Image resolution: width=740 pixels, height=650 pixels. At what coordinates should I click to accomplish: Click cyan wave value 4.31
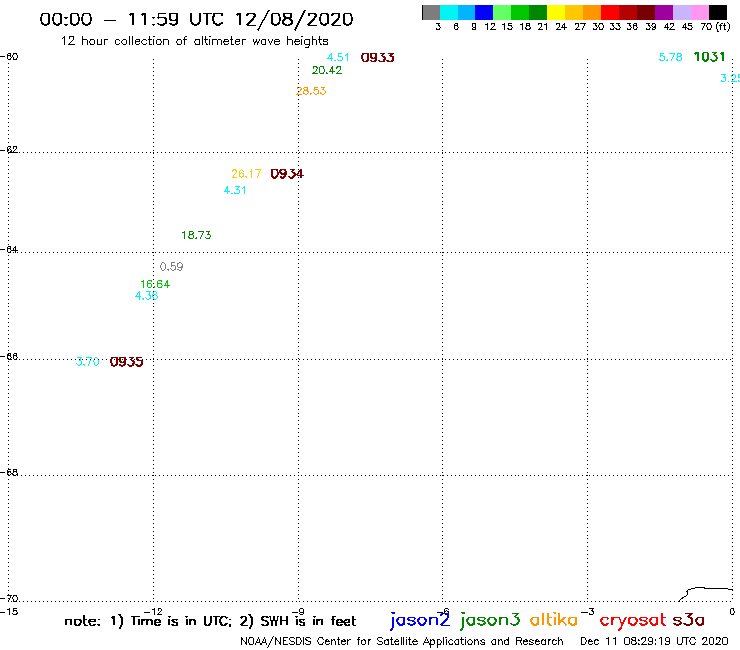pos(235,190)
